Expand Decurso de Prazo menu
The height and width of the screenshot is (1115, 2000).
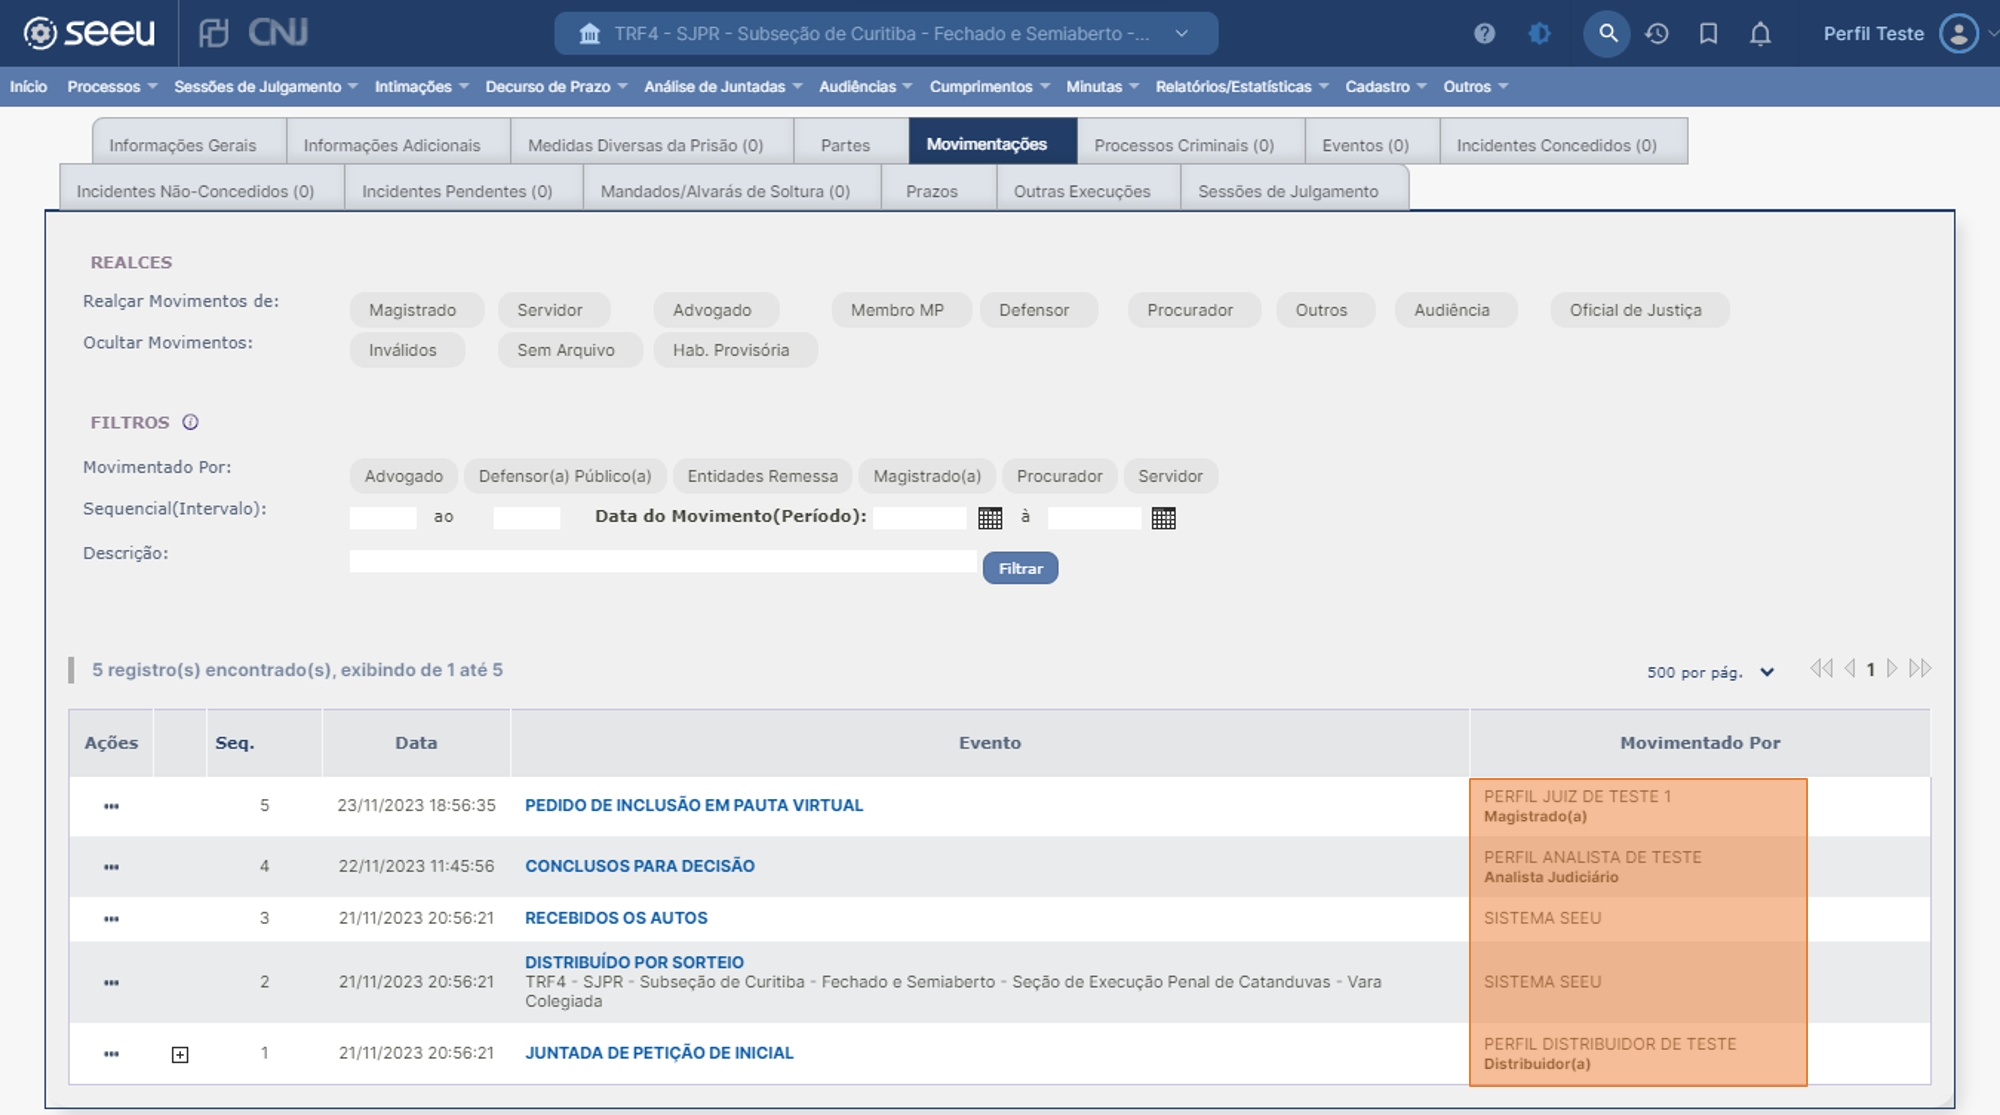tap(556, 87)
